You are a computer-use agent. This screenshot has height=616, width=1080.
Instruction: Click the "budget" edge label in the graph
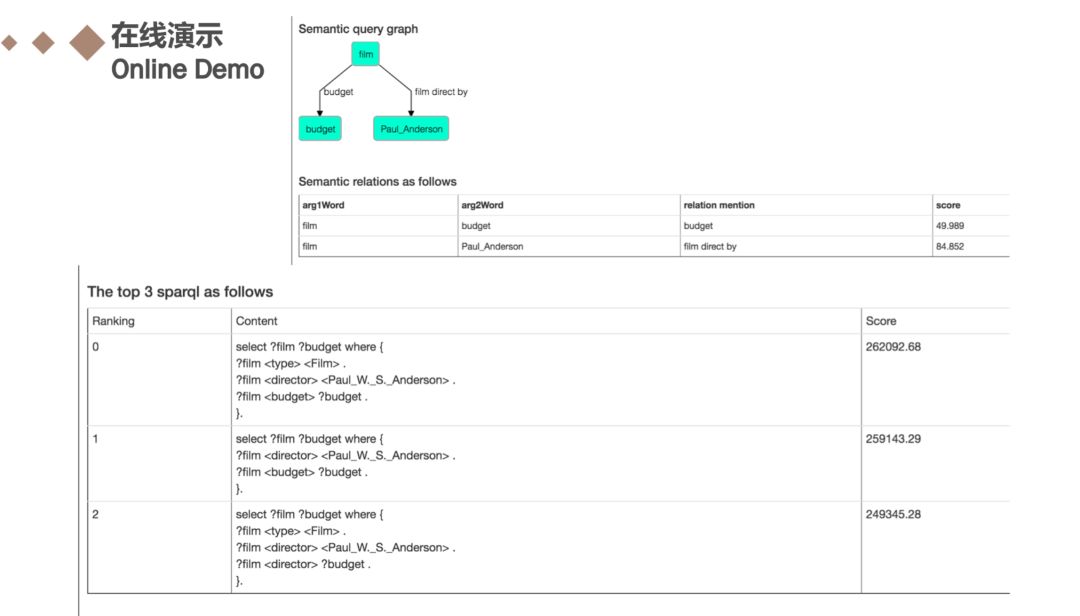338,92
